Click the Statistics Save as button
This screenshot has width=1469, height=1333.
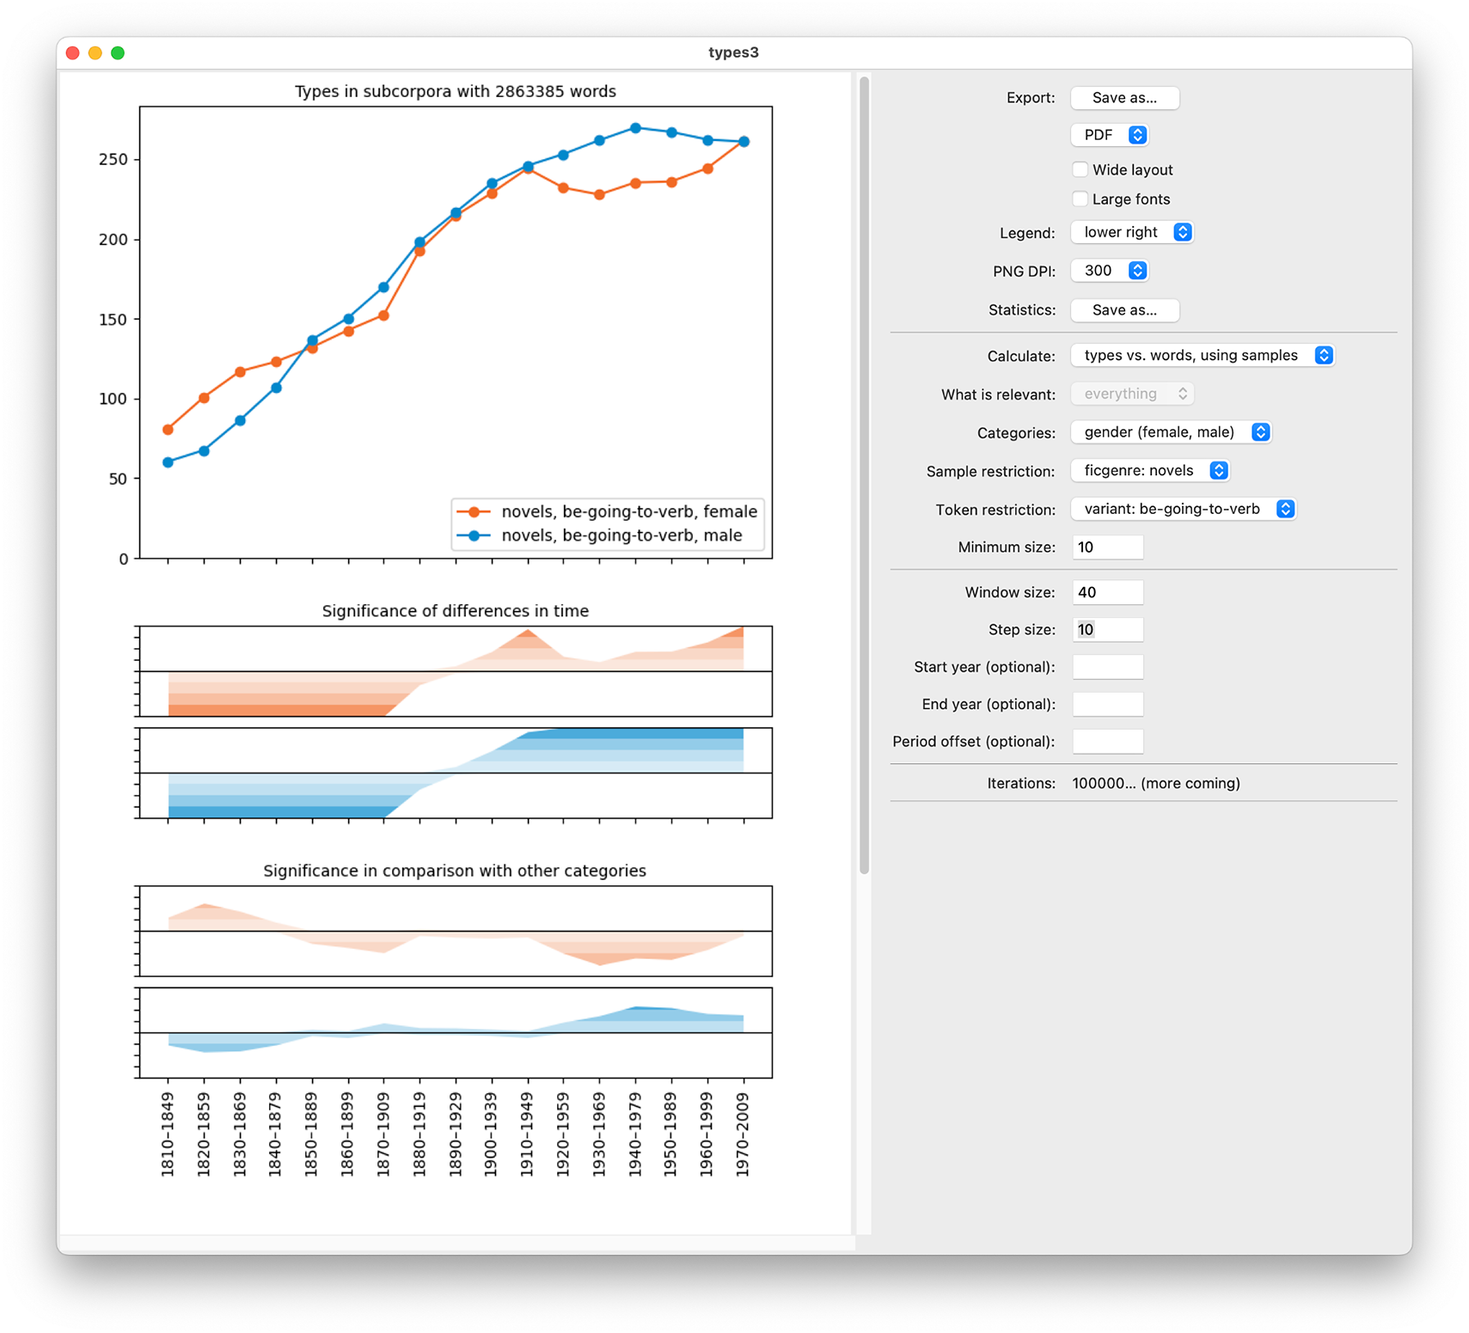(1124, 310)
